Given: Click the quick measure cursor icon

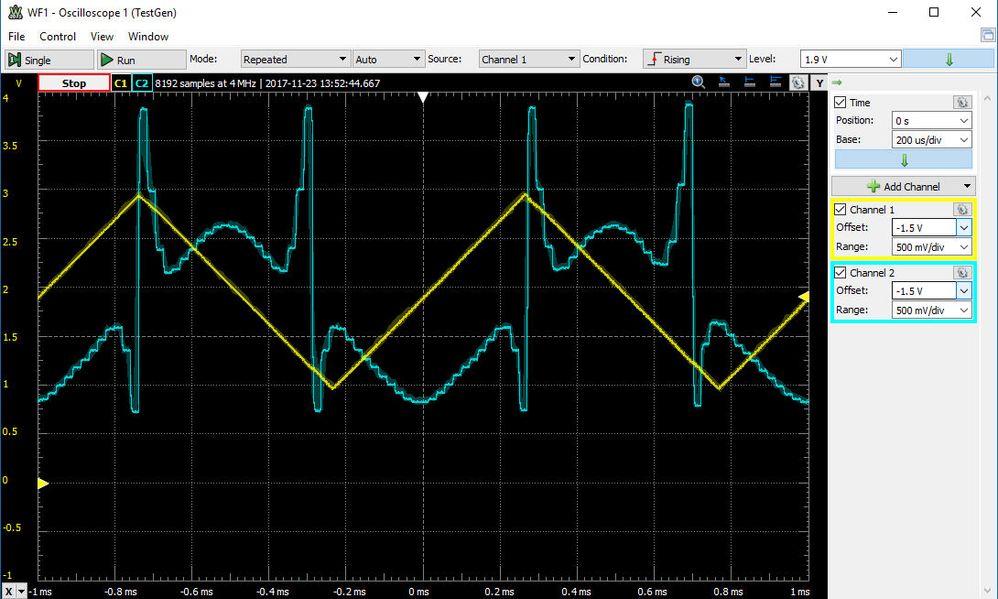Looking at the screenshot, I should [724, 82].
